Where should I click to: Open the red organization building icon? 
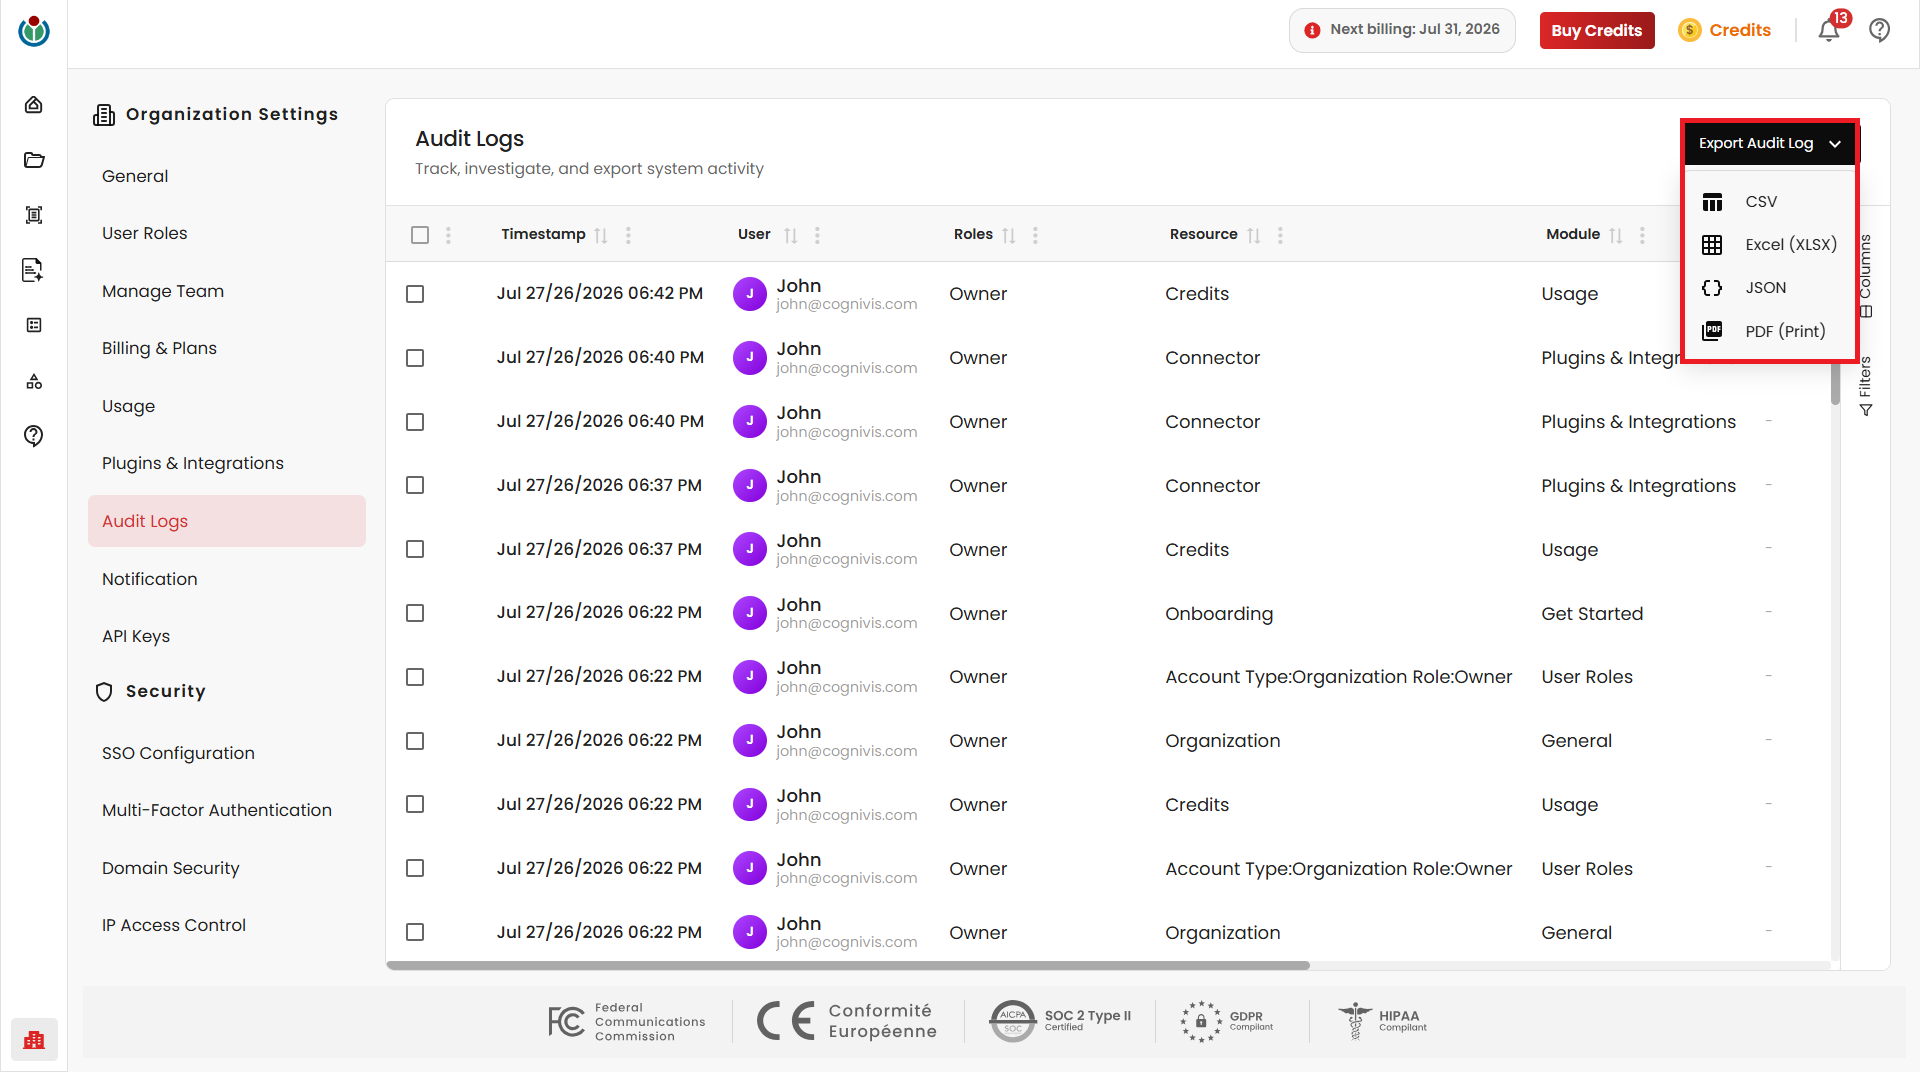34,1040
